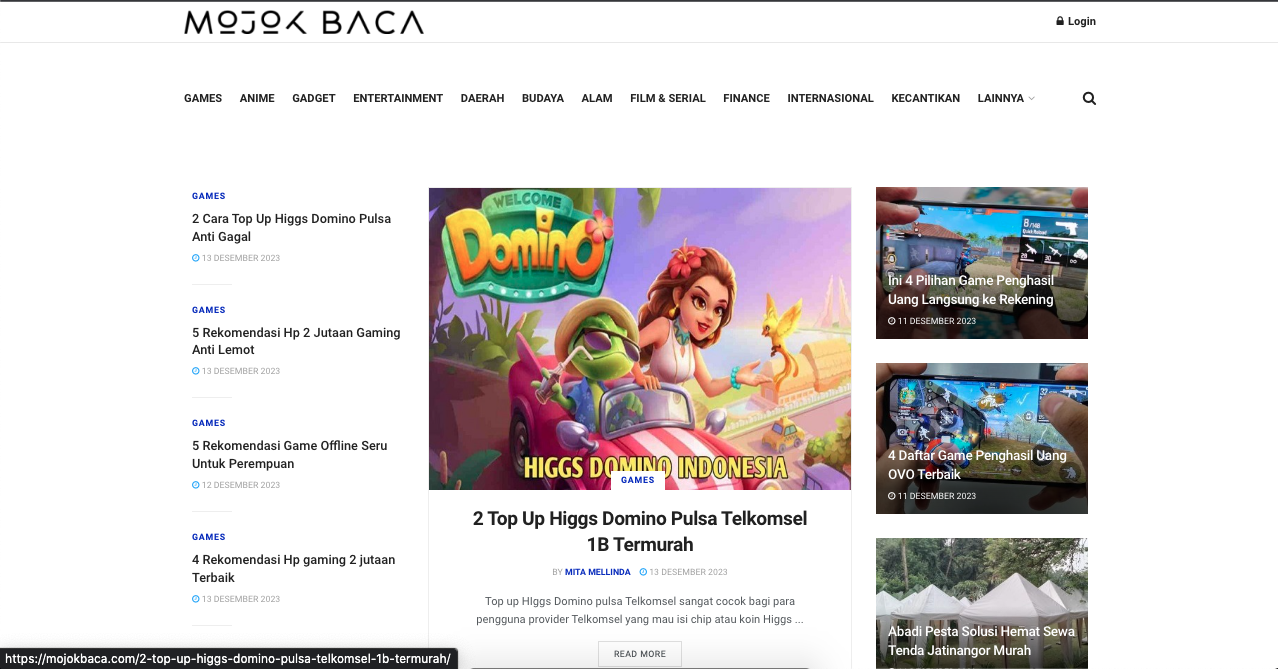Screen dimensions: 1278x669
Task: Open author MITA MELLINDA profile
Action: tap(598, 572)
